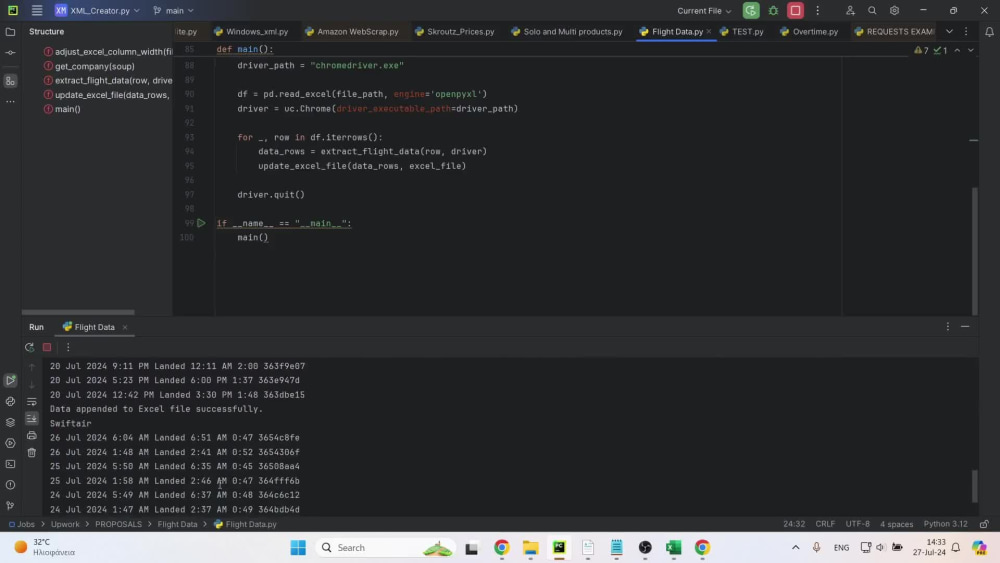Stop process in Run panel toolbar

[x=47, y=347]
